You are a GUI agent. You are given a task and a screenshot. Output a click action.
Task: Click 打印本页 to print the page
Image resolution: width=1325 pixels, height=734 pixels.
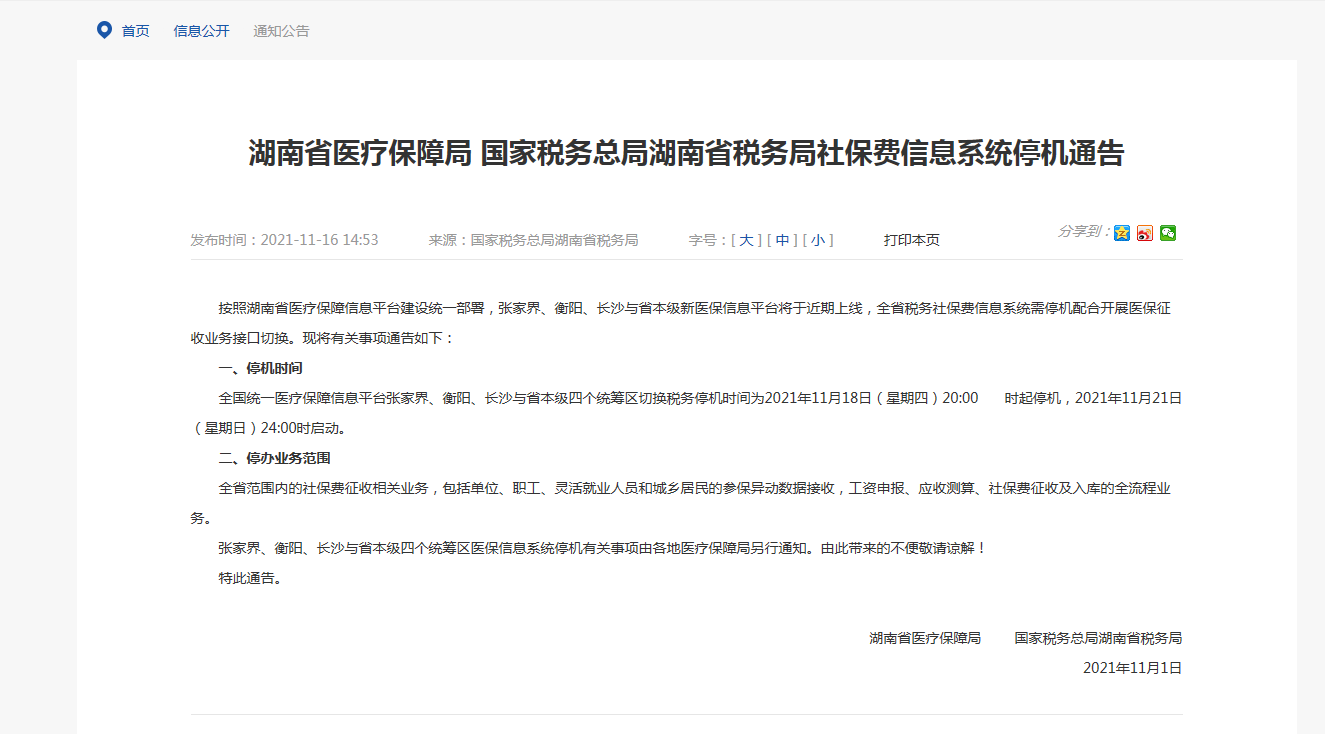click(x=911, y=240)
